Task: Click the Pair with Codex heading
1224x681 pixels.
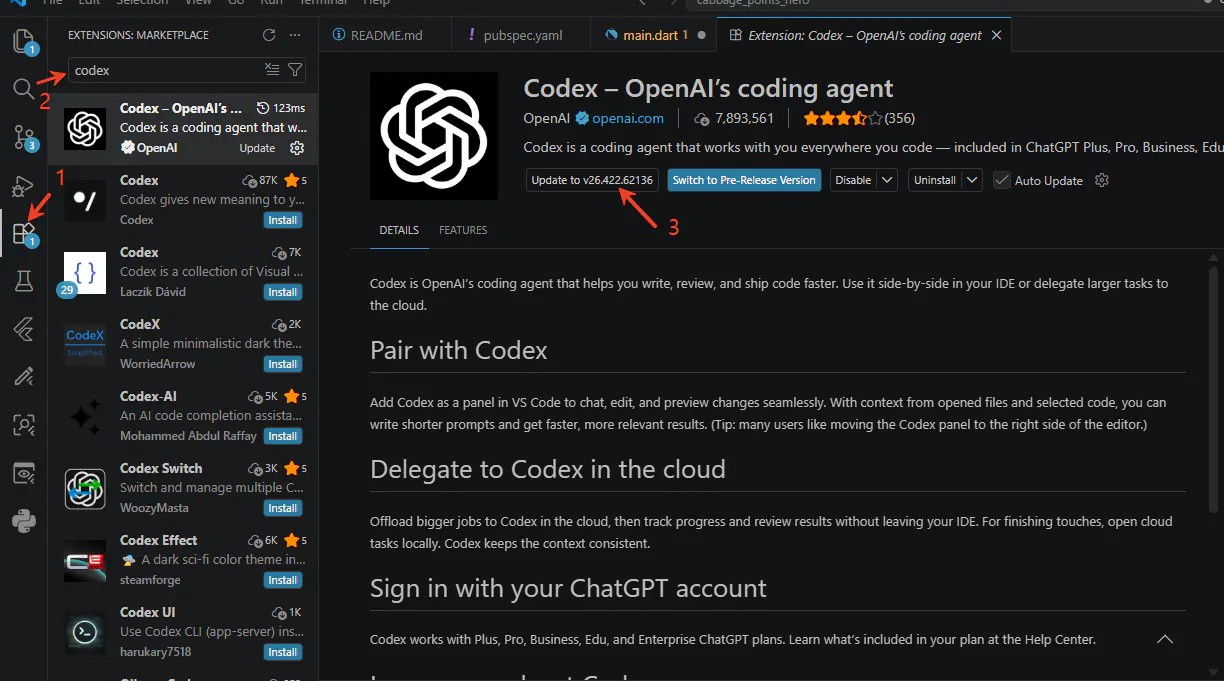Action: pos(459,351)
